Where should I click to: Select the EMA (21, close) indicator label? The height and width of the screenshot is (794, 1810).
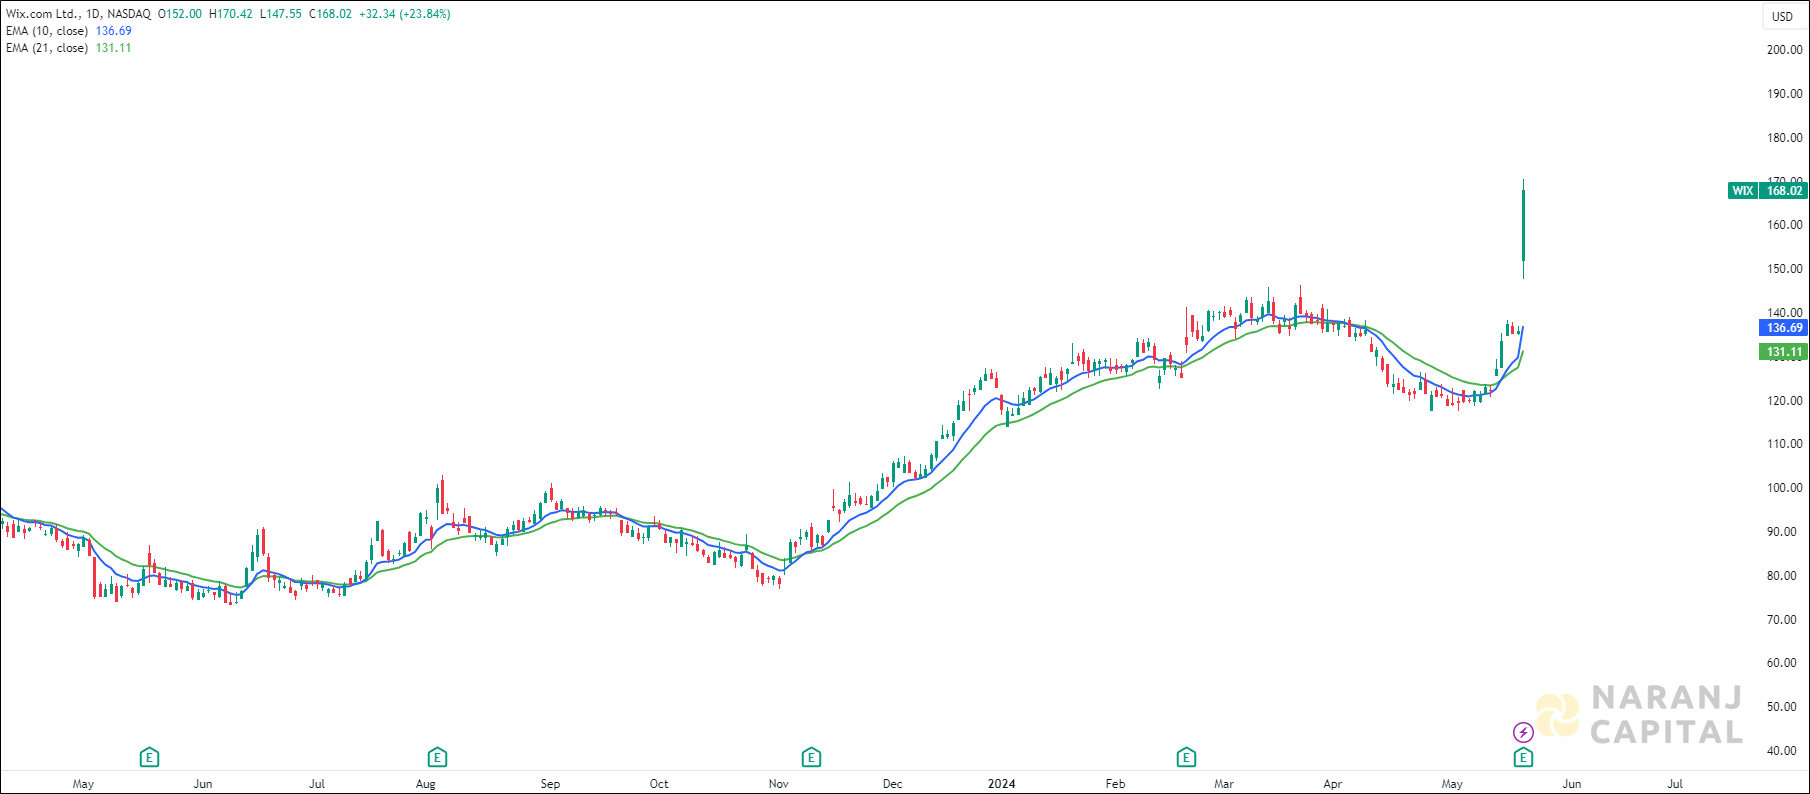pos(47,48)
